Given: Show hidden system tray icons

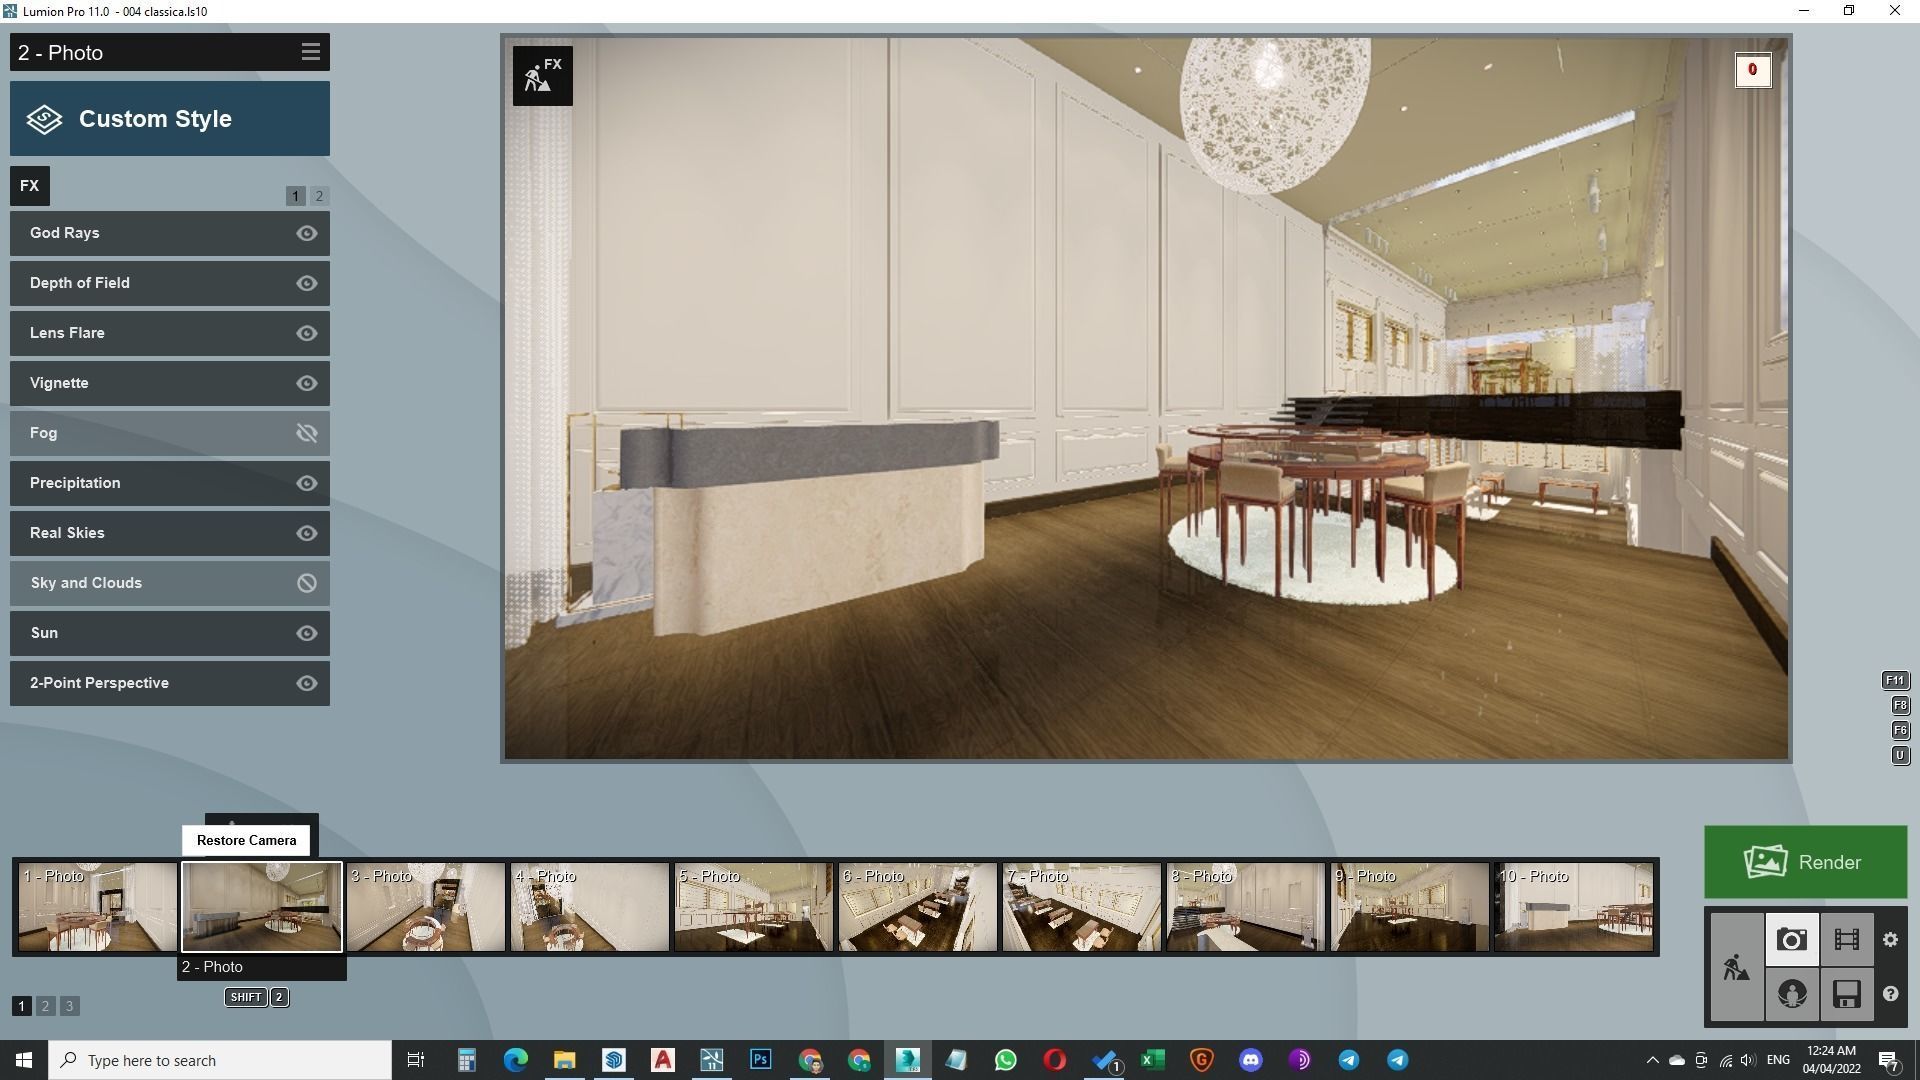Looking at the screenshot, I should pyautogui.click(x=1652, y=1060).
